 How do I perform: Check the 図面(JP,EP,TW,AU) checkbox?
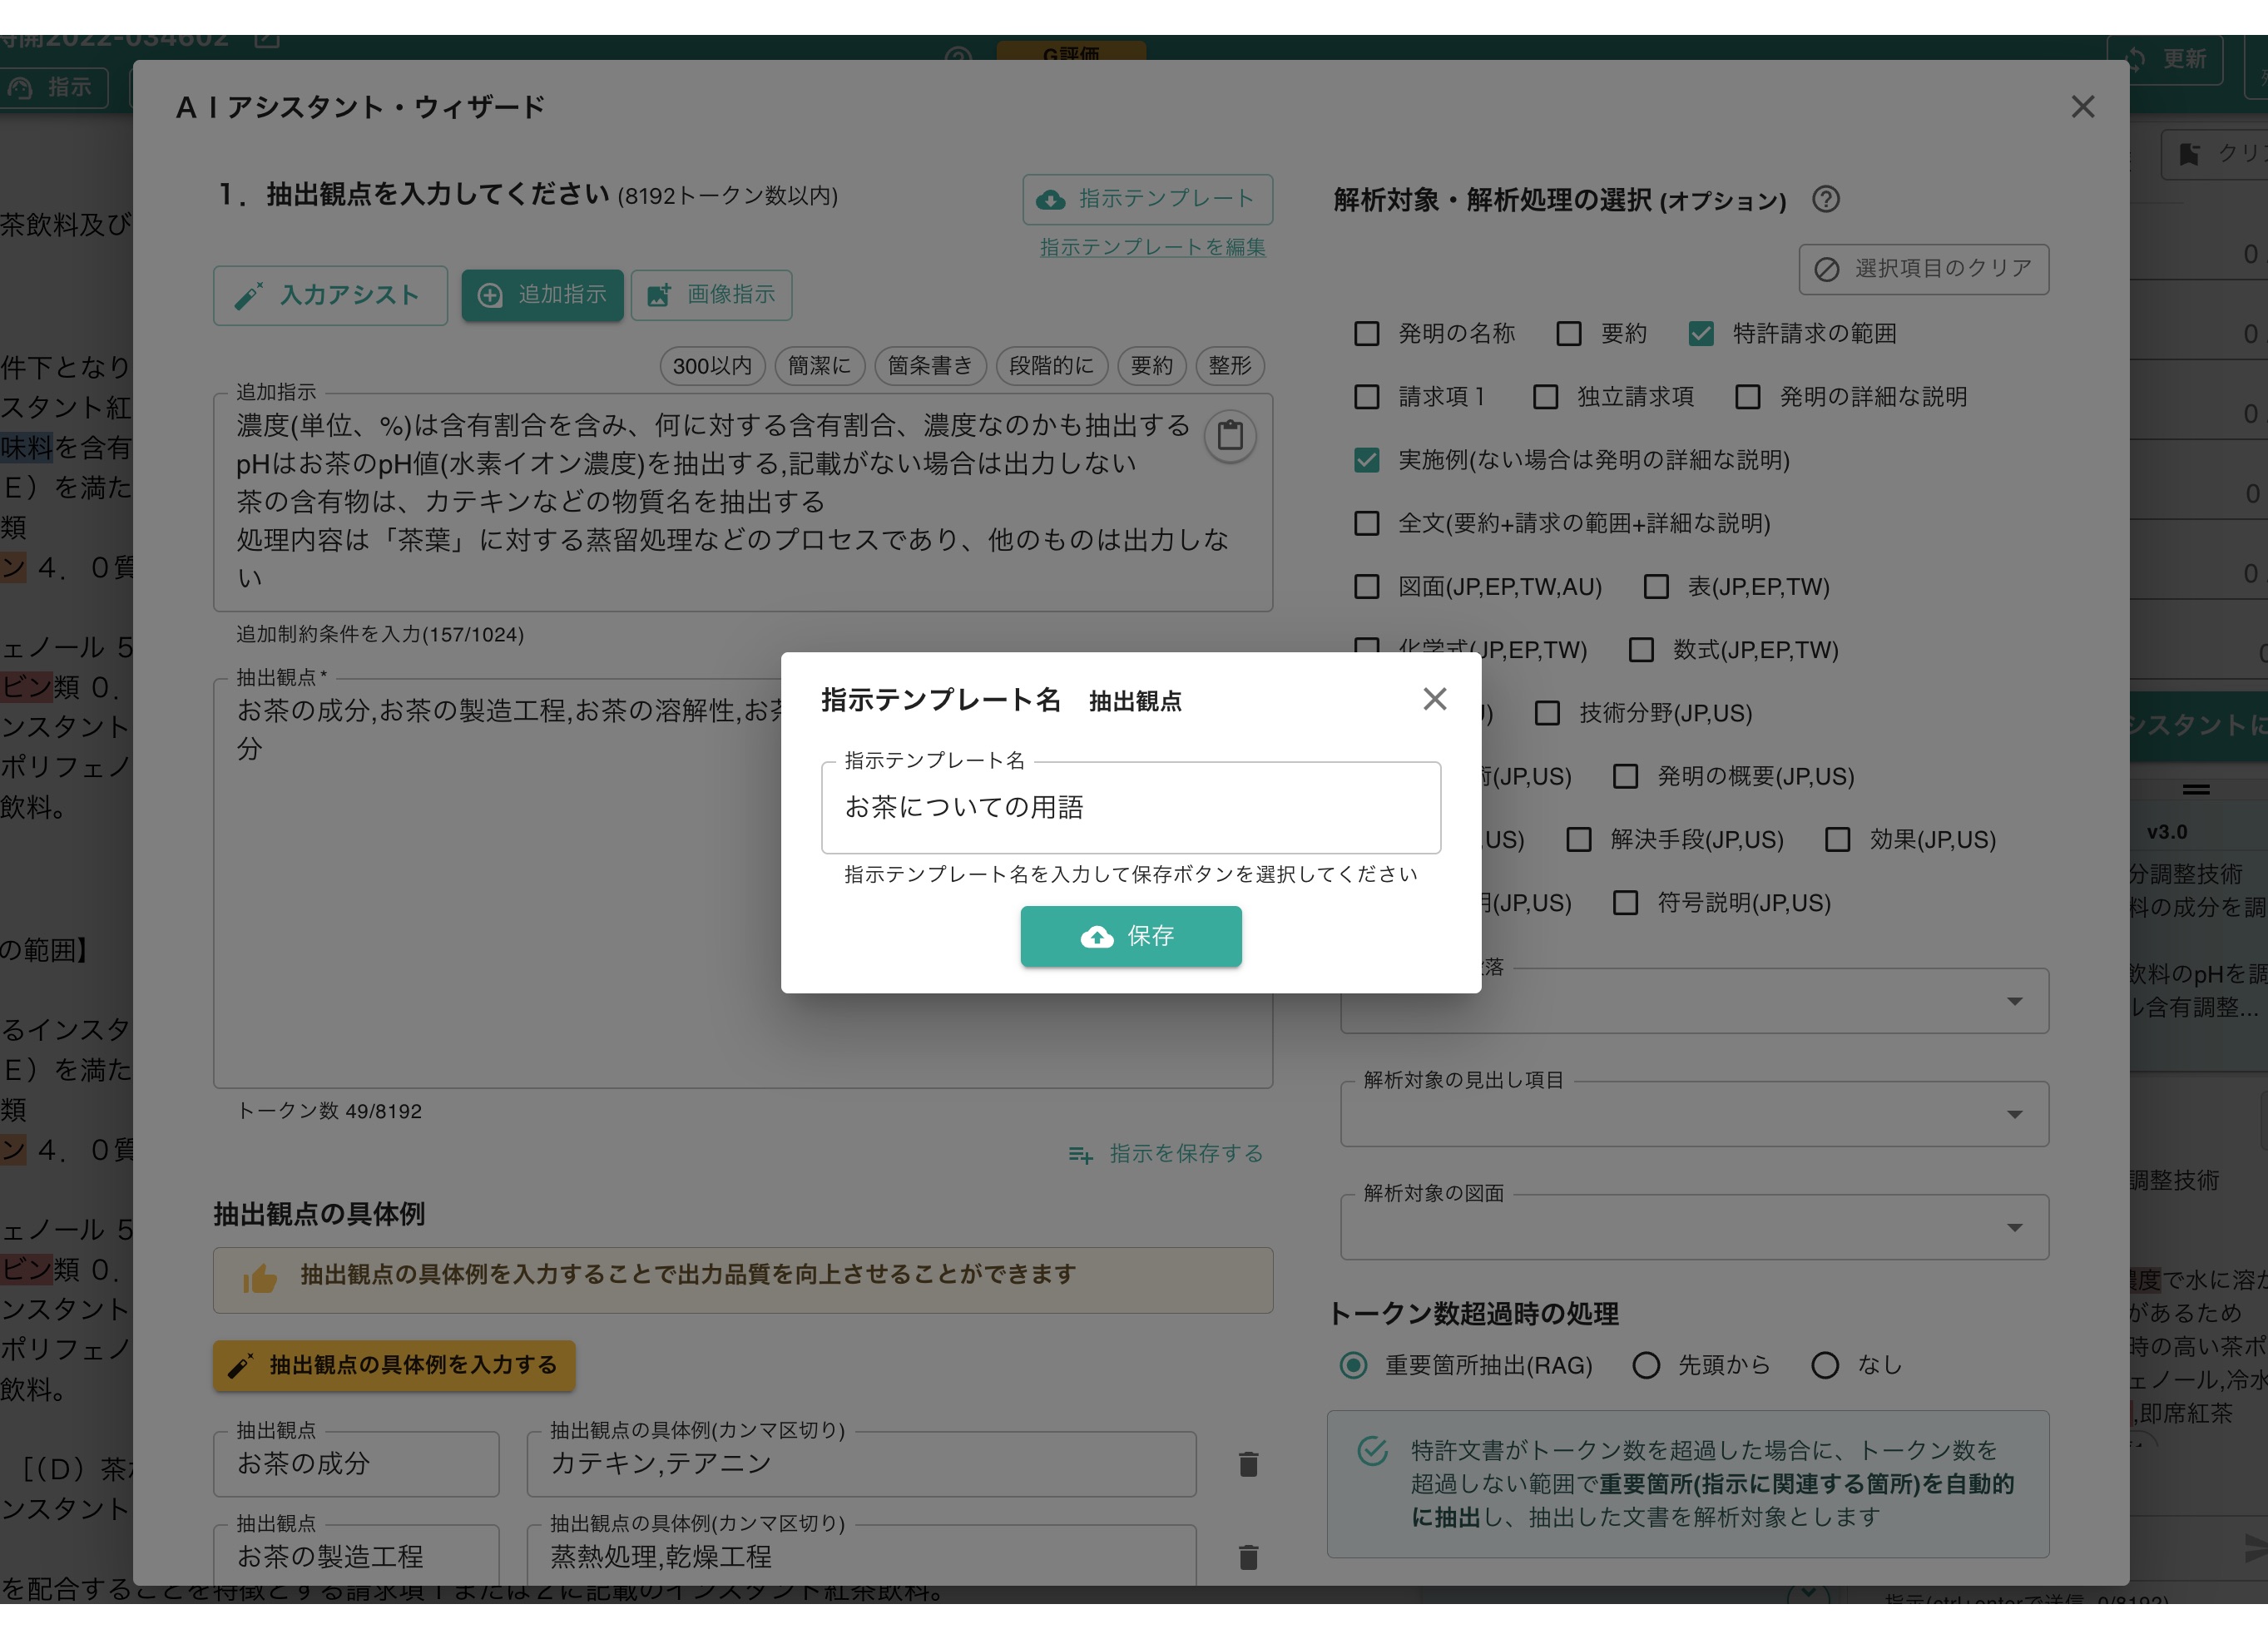[x=1366, y=587]
